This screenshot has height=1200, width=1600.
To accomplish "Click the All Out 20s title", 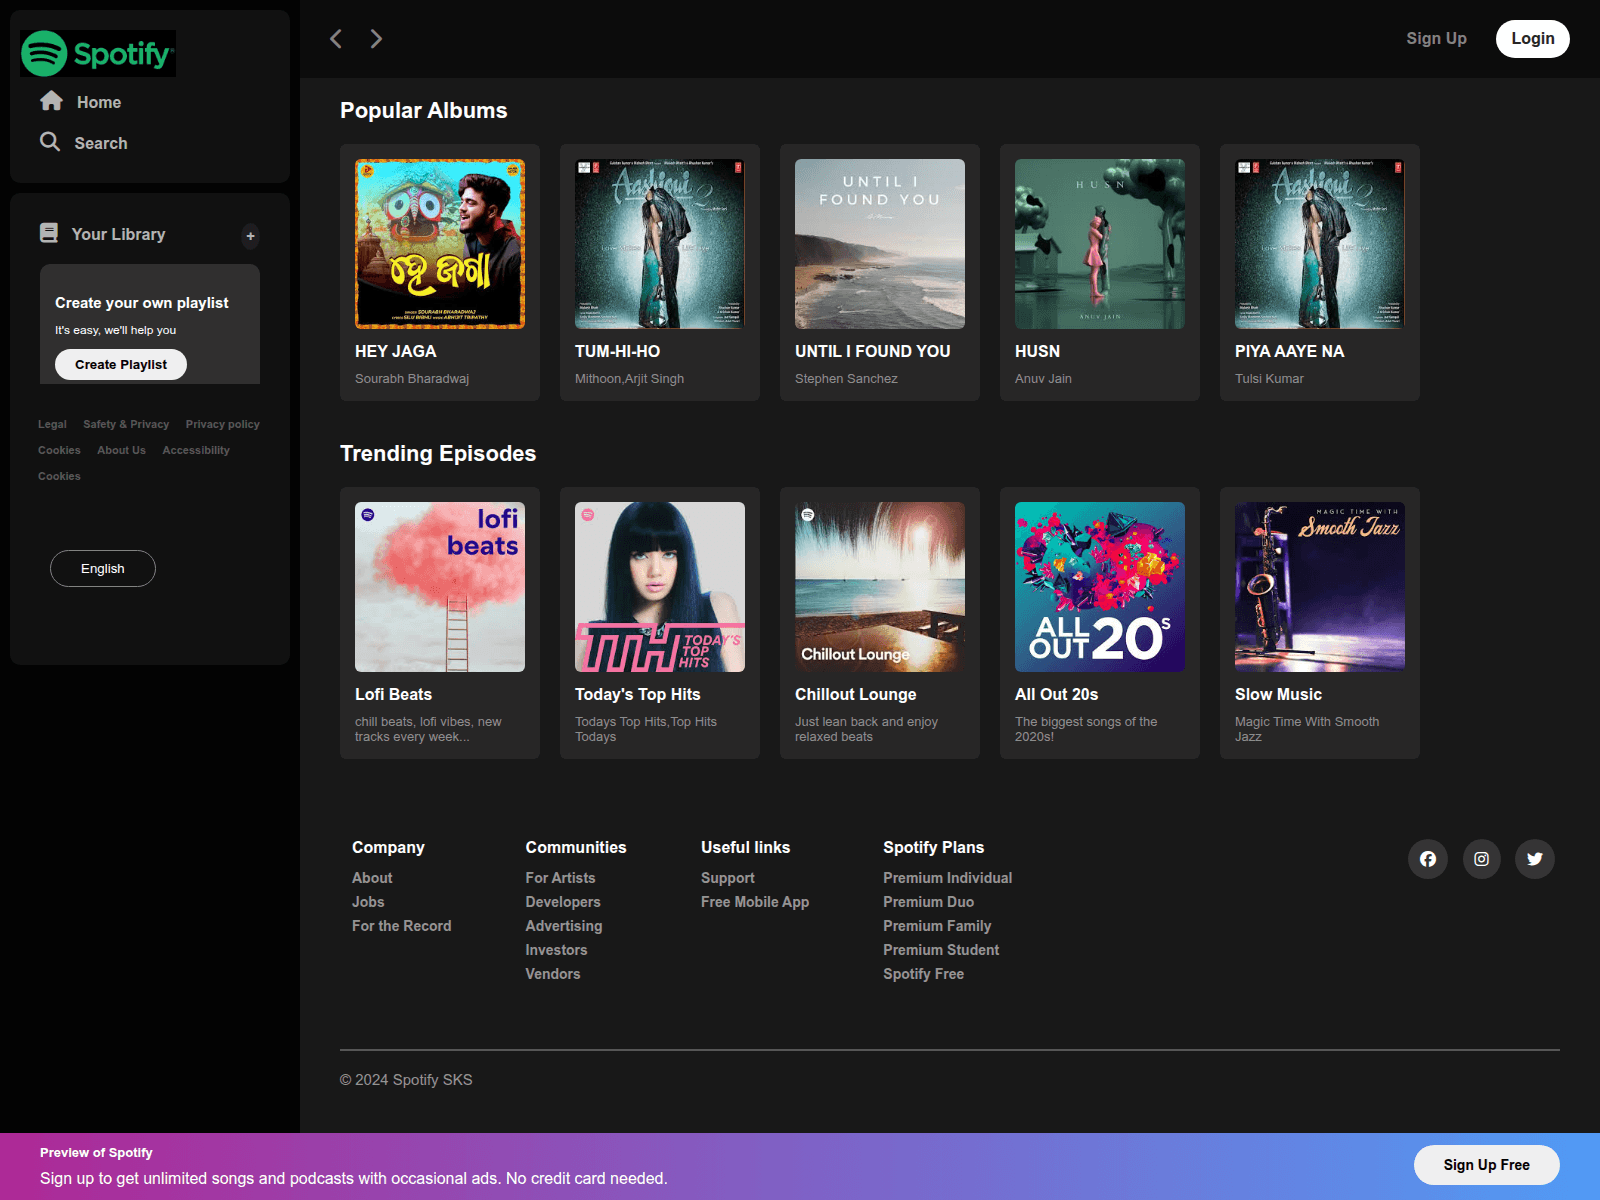I will pyautogui.click(x=1056, y=694).
